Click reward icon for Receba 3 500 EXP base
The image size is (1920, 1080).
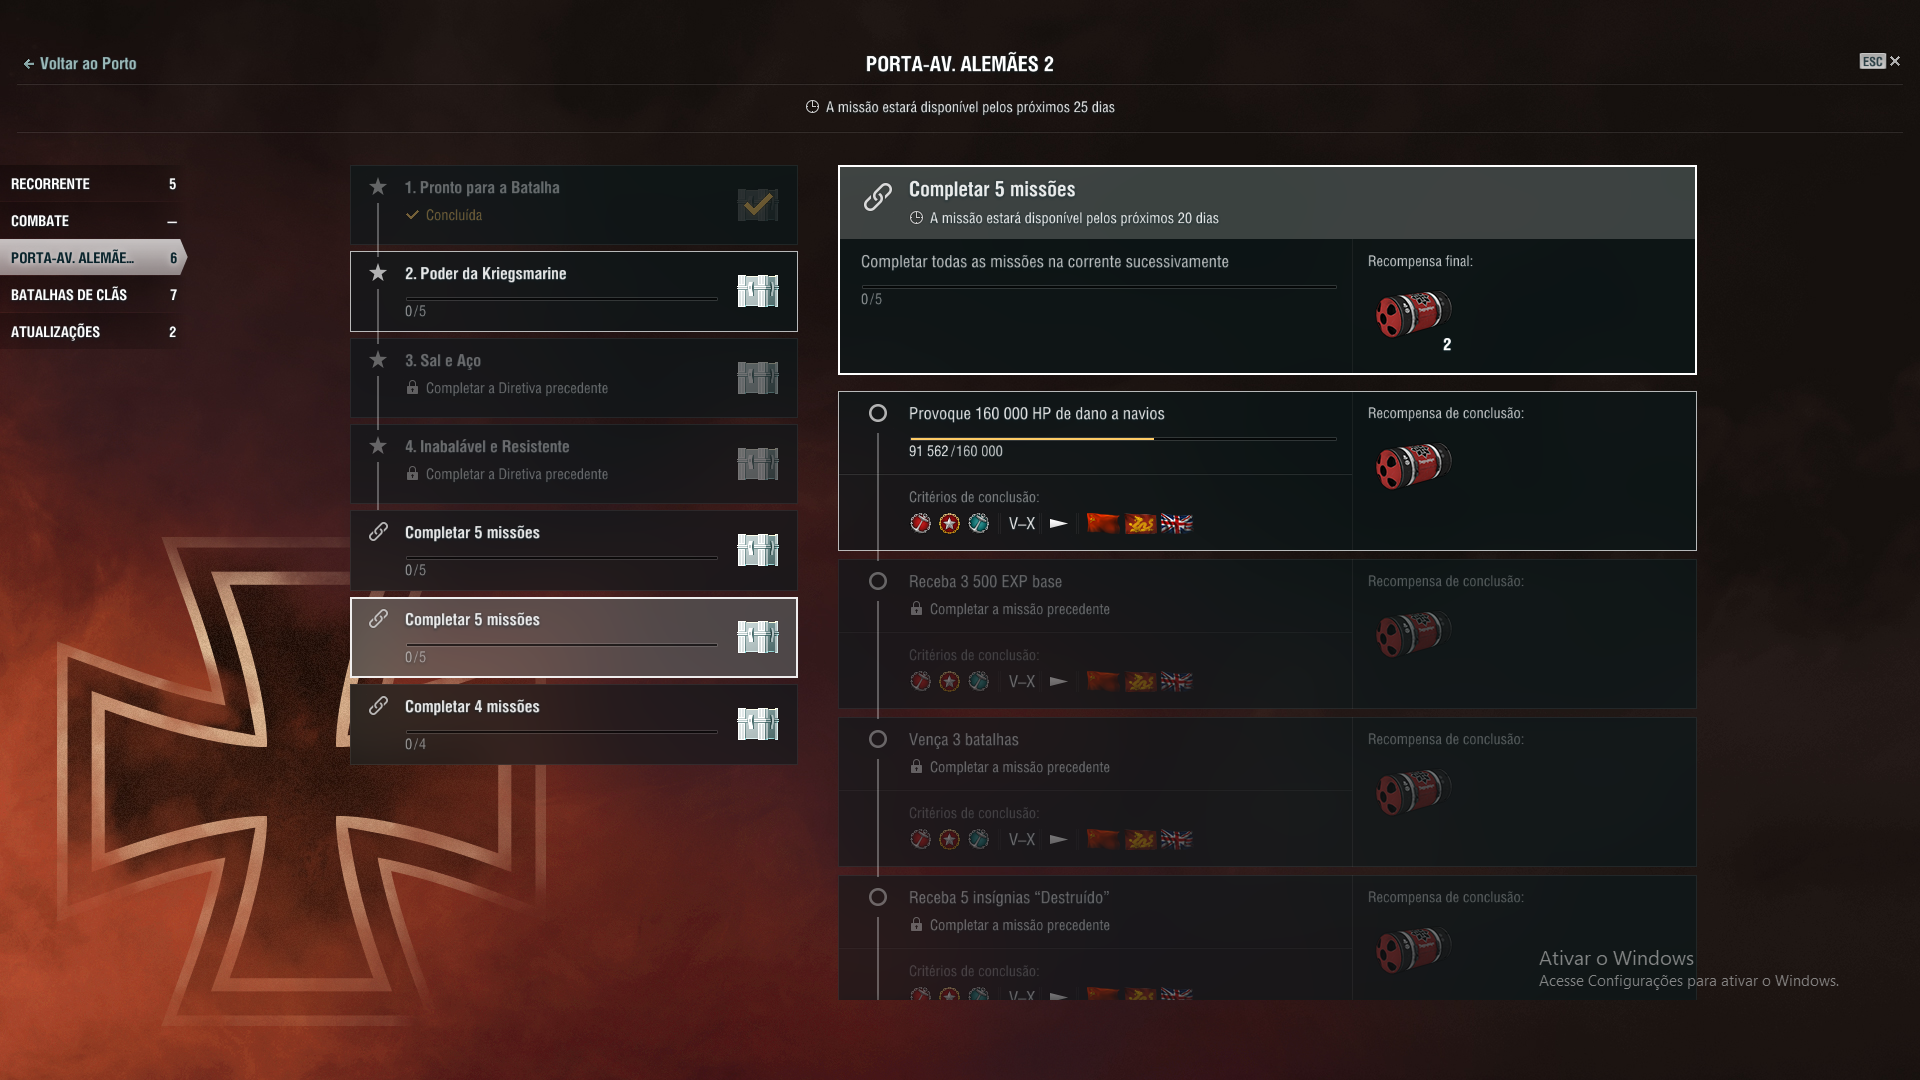1413,634
